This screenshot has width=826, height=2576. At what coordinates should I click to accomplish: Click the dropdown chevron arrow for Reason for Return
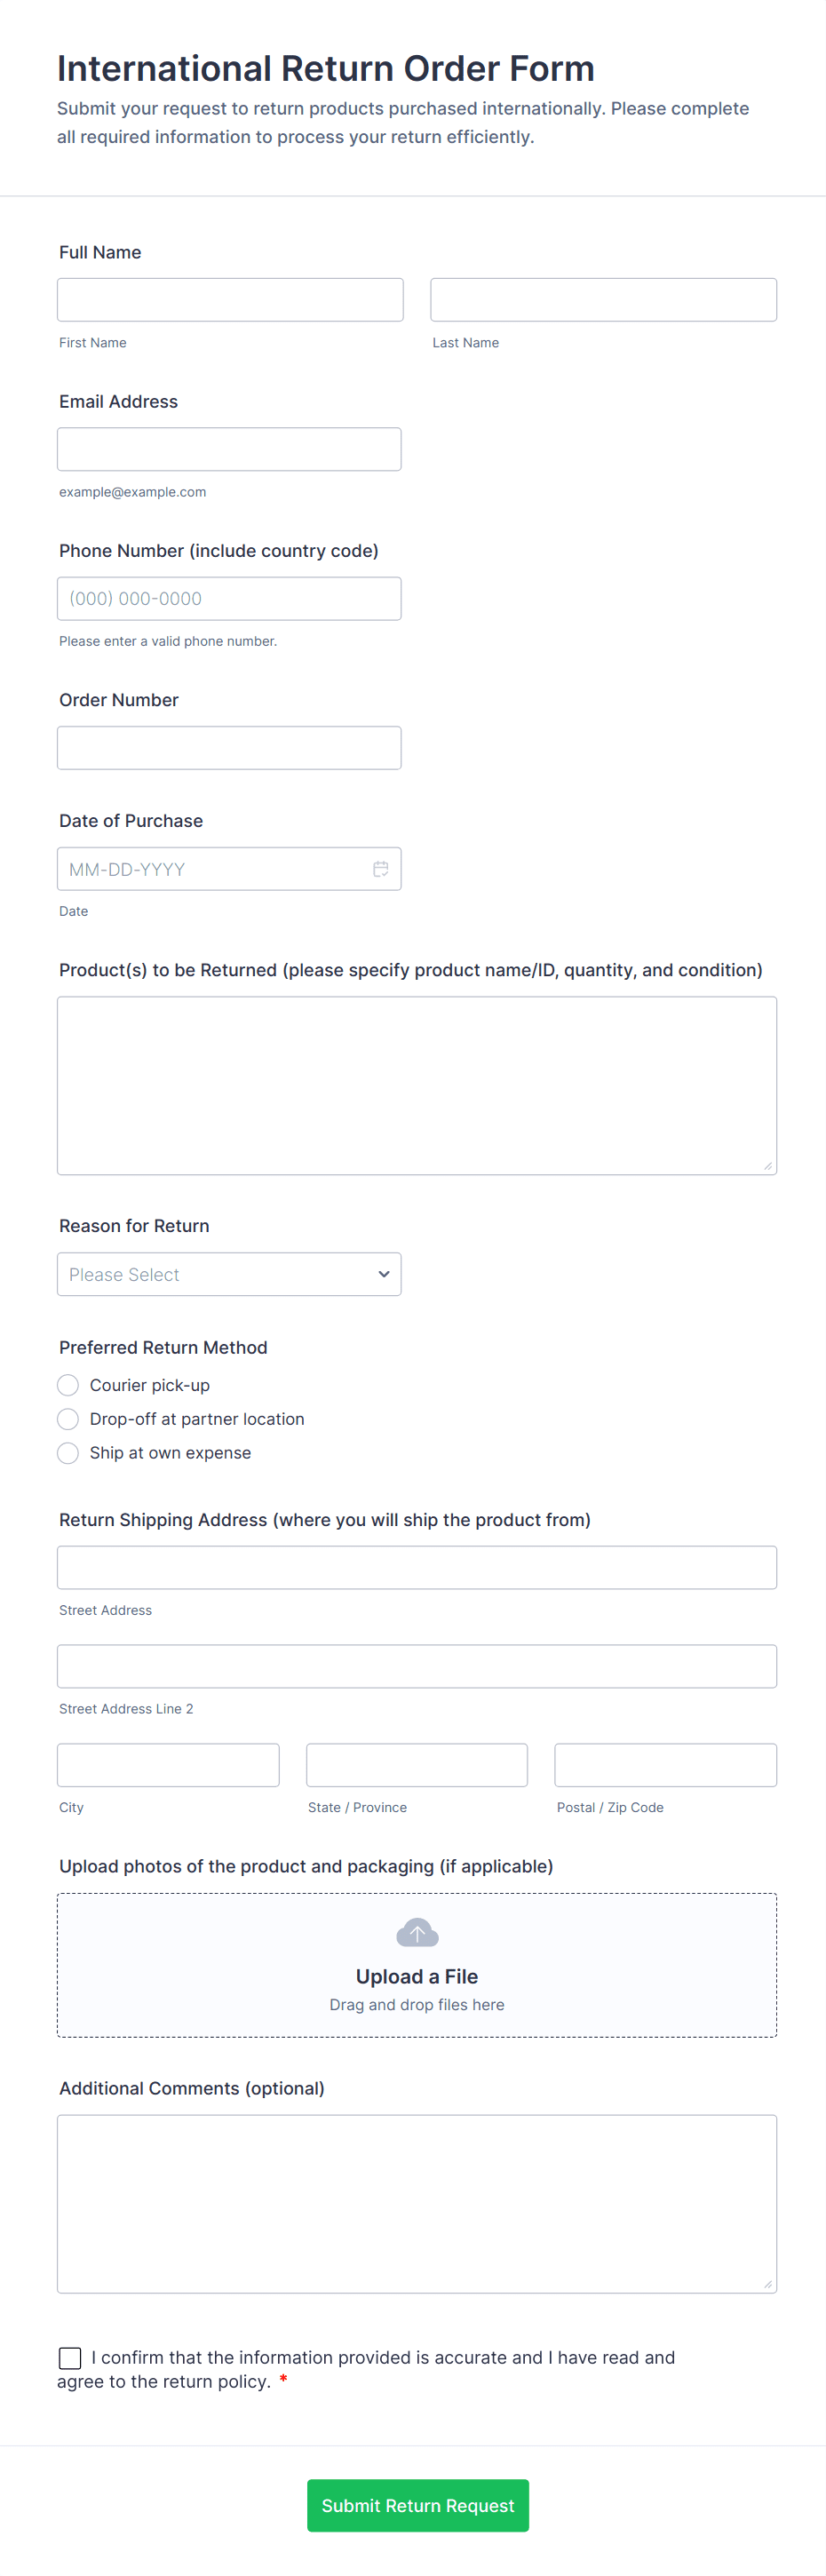(383, 1274)
